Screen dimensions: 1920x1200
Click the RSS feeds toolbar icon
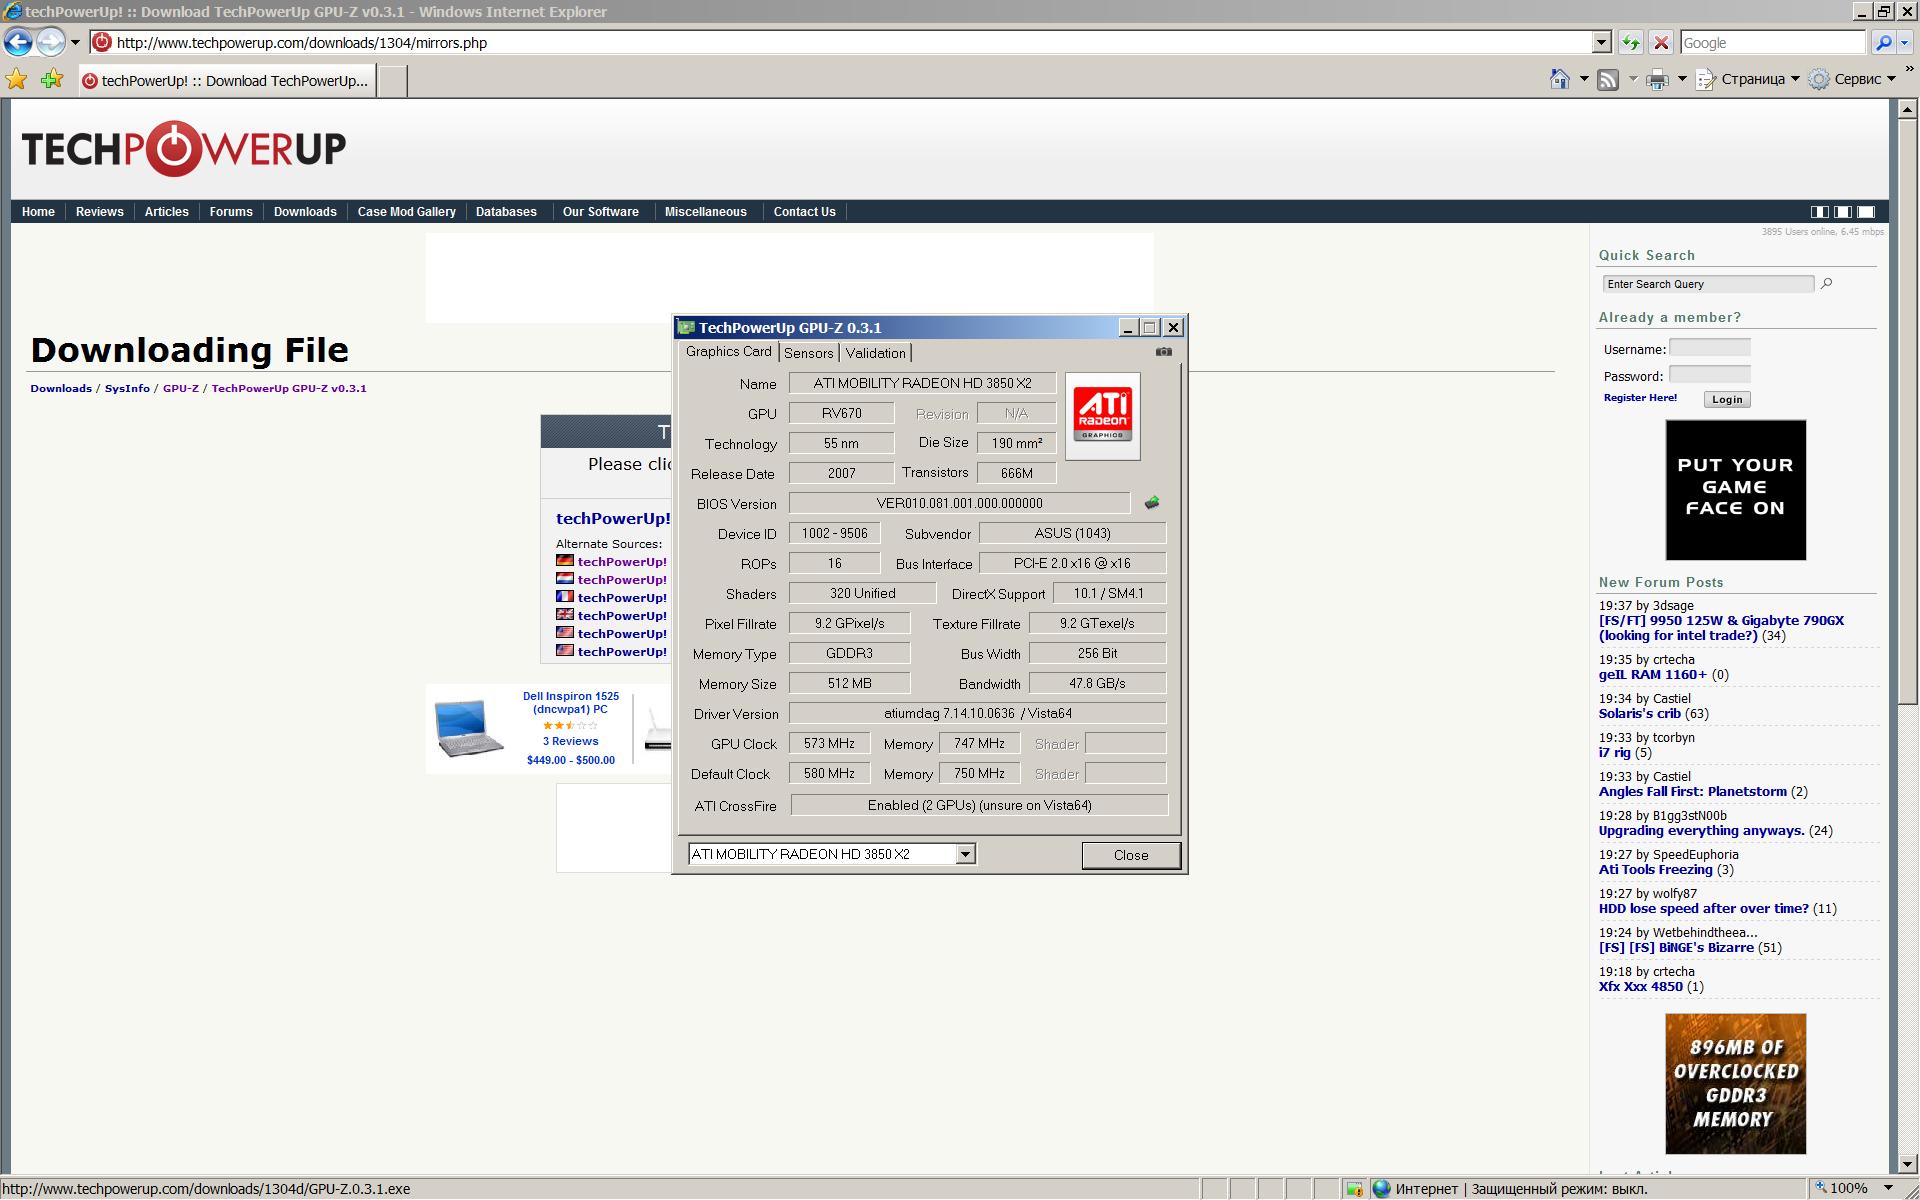(x=1608, y=80)
